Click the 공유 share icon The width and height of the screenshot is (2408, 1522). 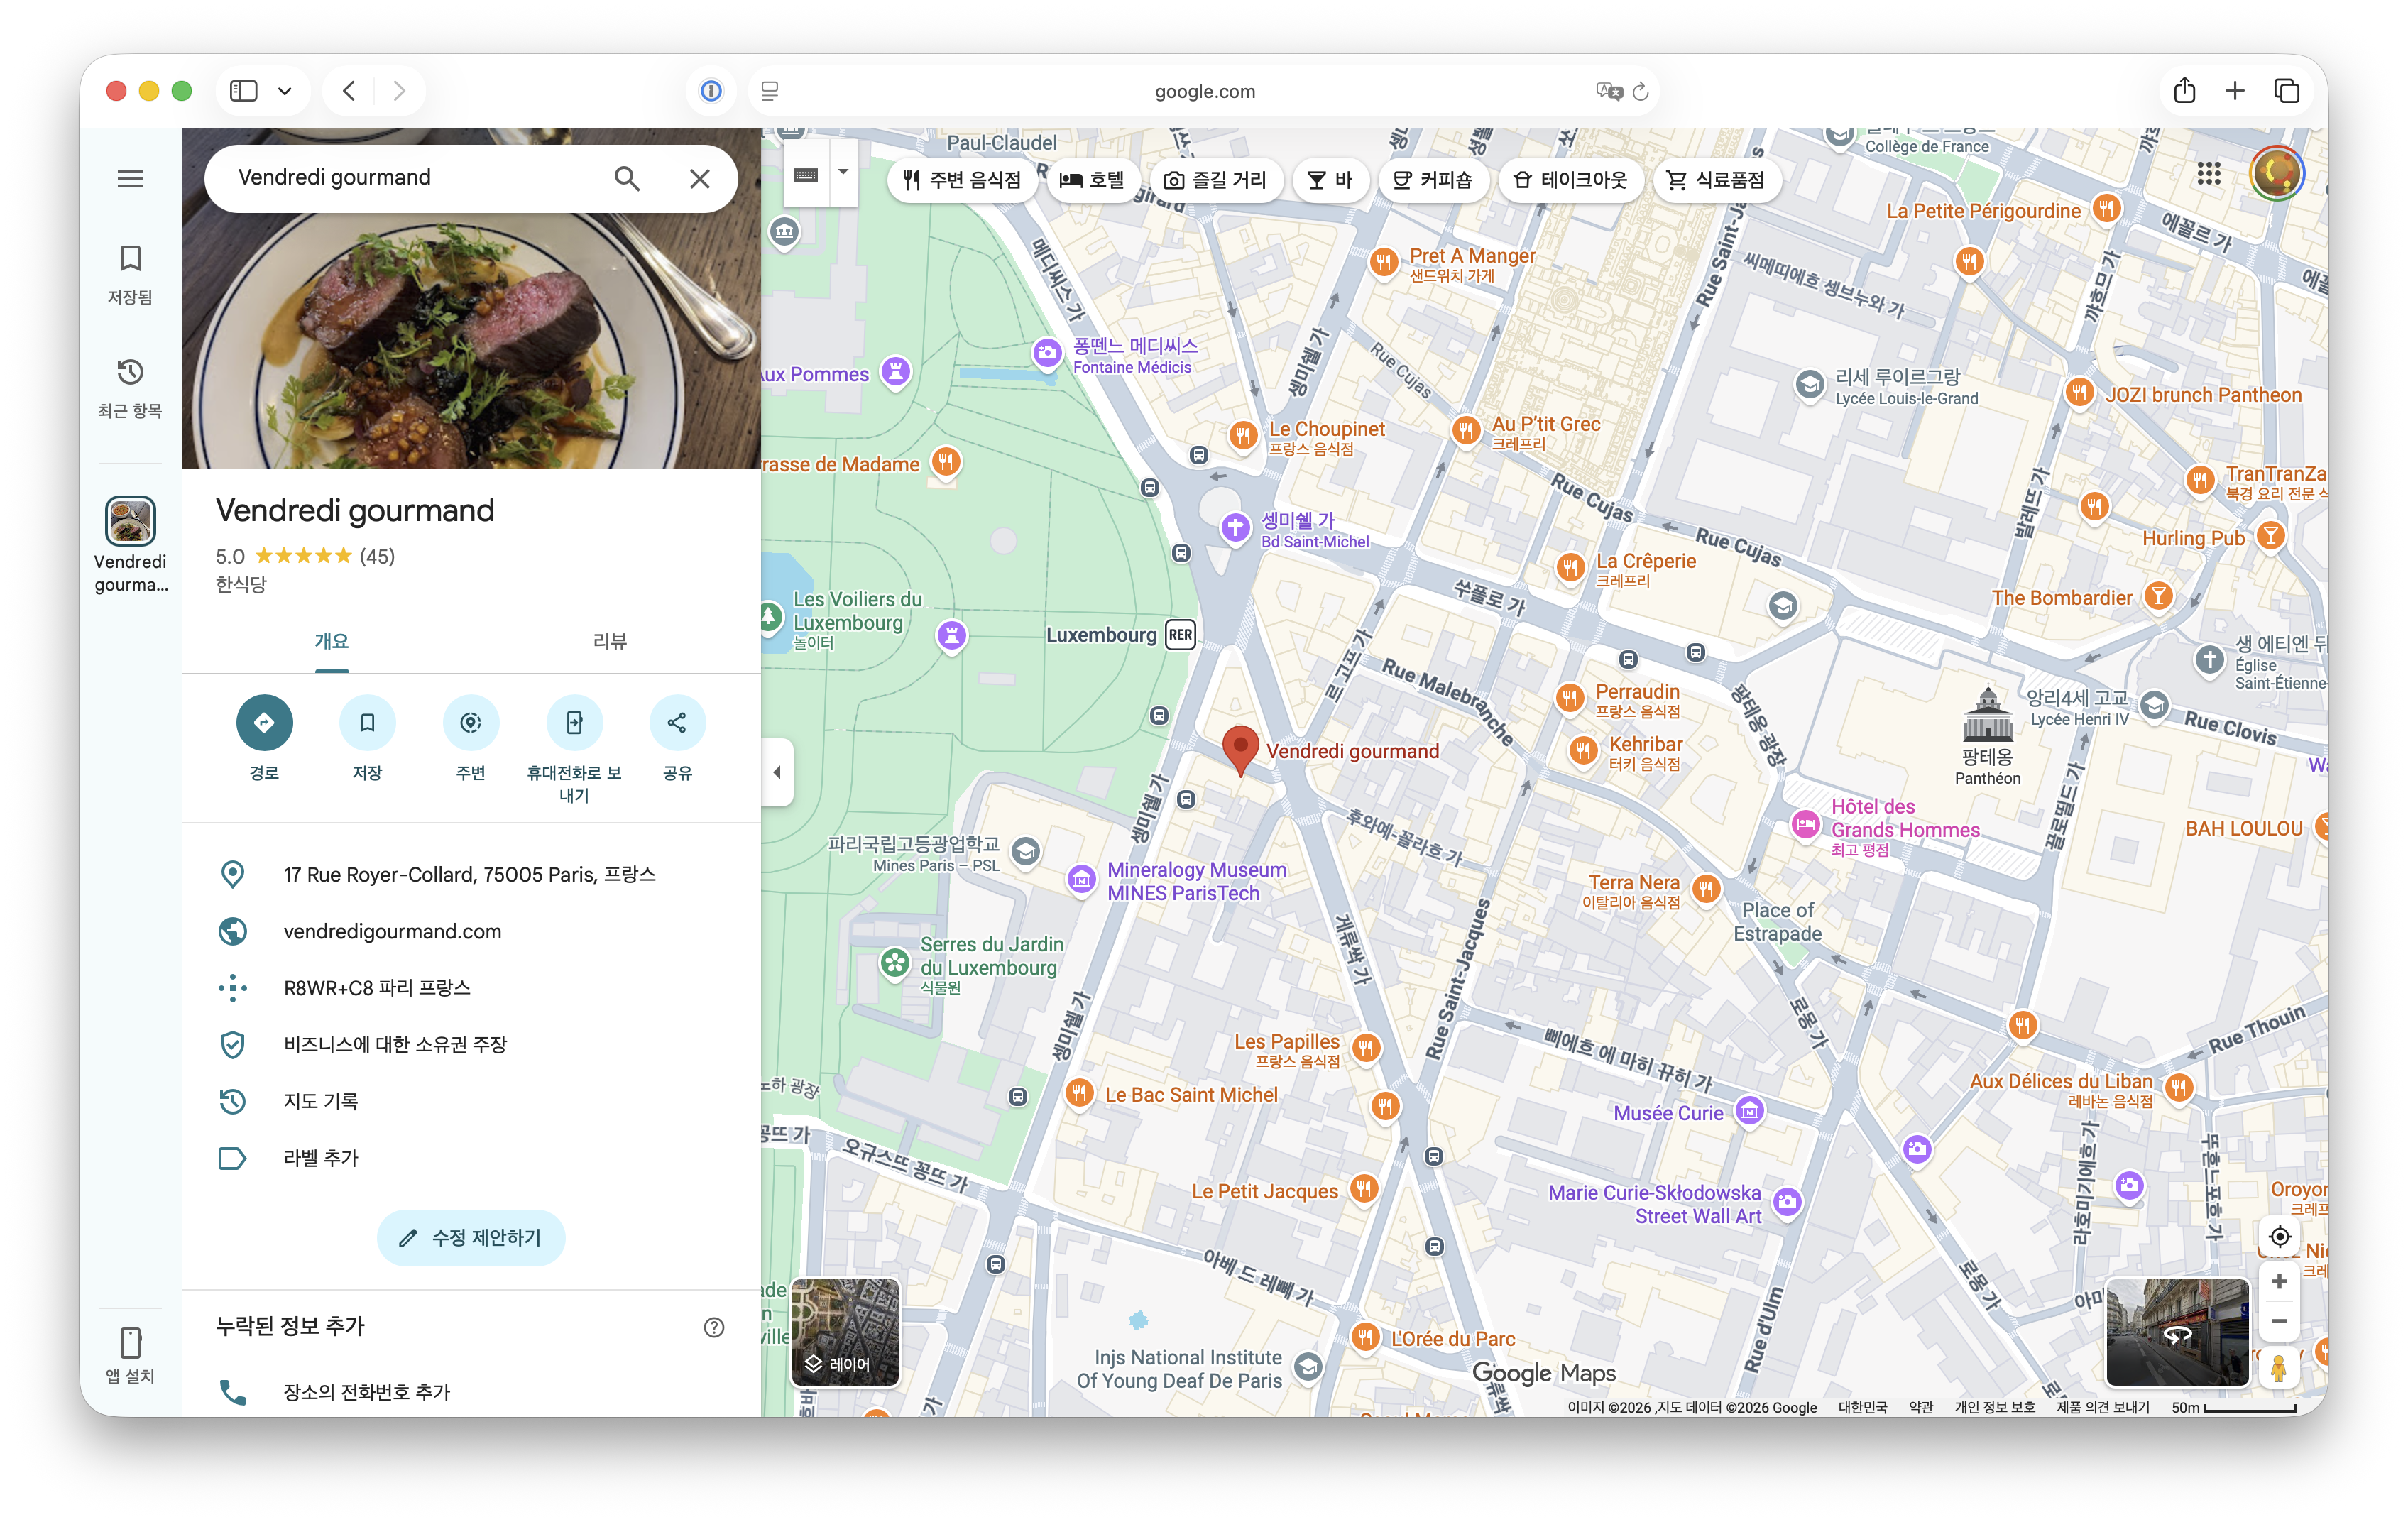coord(677,722)
